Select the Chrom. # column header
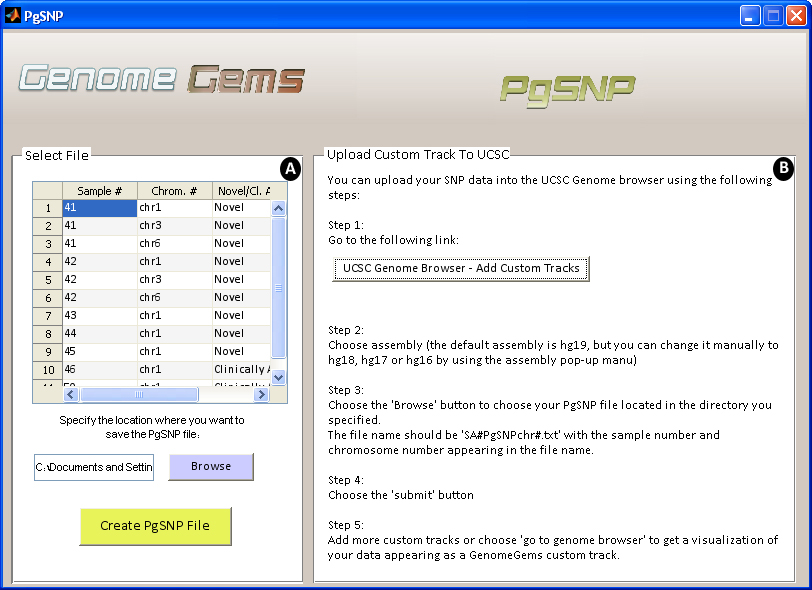The image size is (812, 590). [x=175, y=191]
